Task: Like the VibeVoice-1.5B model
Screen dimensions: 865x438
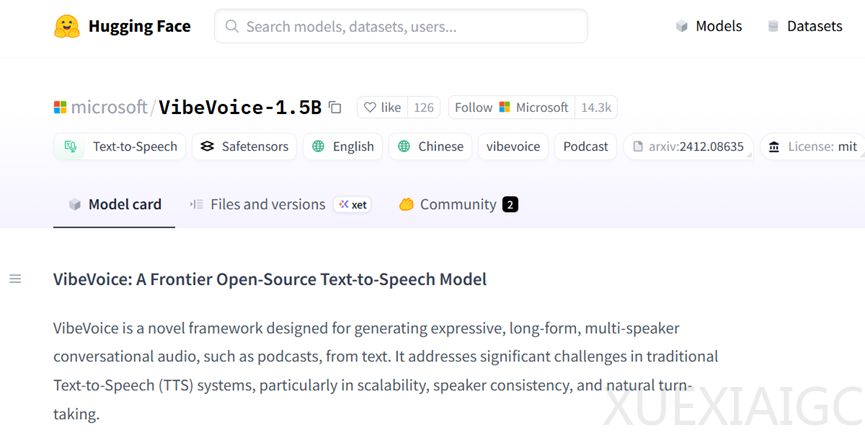Action: click(x=382, y=107)
